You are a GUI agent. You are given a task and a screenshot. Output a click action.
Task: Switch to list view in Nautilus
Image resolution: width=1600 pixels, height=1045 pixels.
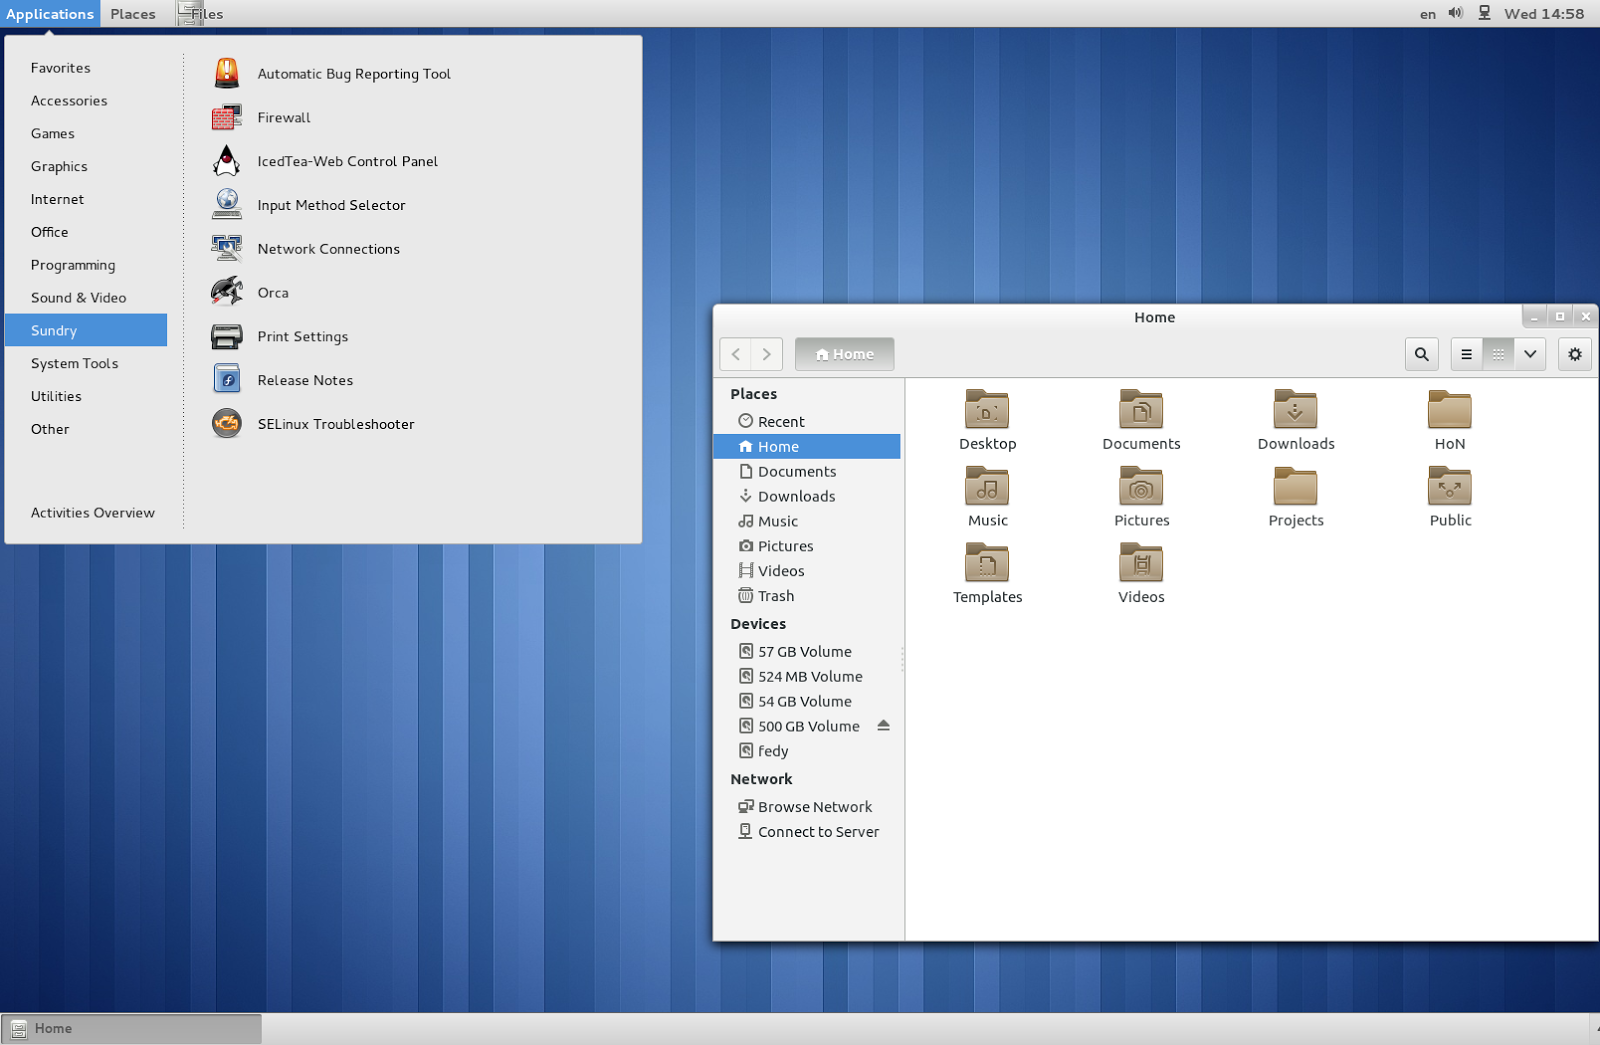pyautogui.click(x=1466, y=353)
